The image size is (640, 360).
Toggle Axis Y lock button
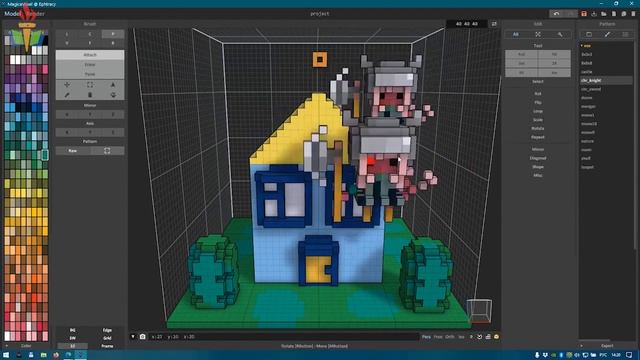click(90, 132)
